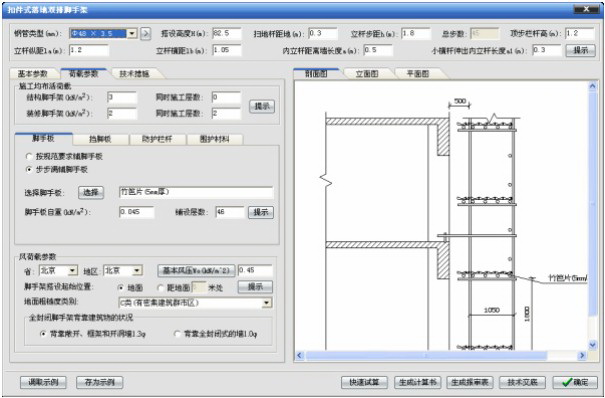Screen dimensions: 605x398
Task: Open the 挡脚板 sub-tab
Action: (x=100, y=139)
